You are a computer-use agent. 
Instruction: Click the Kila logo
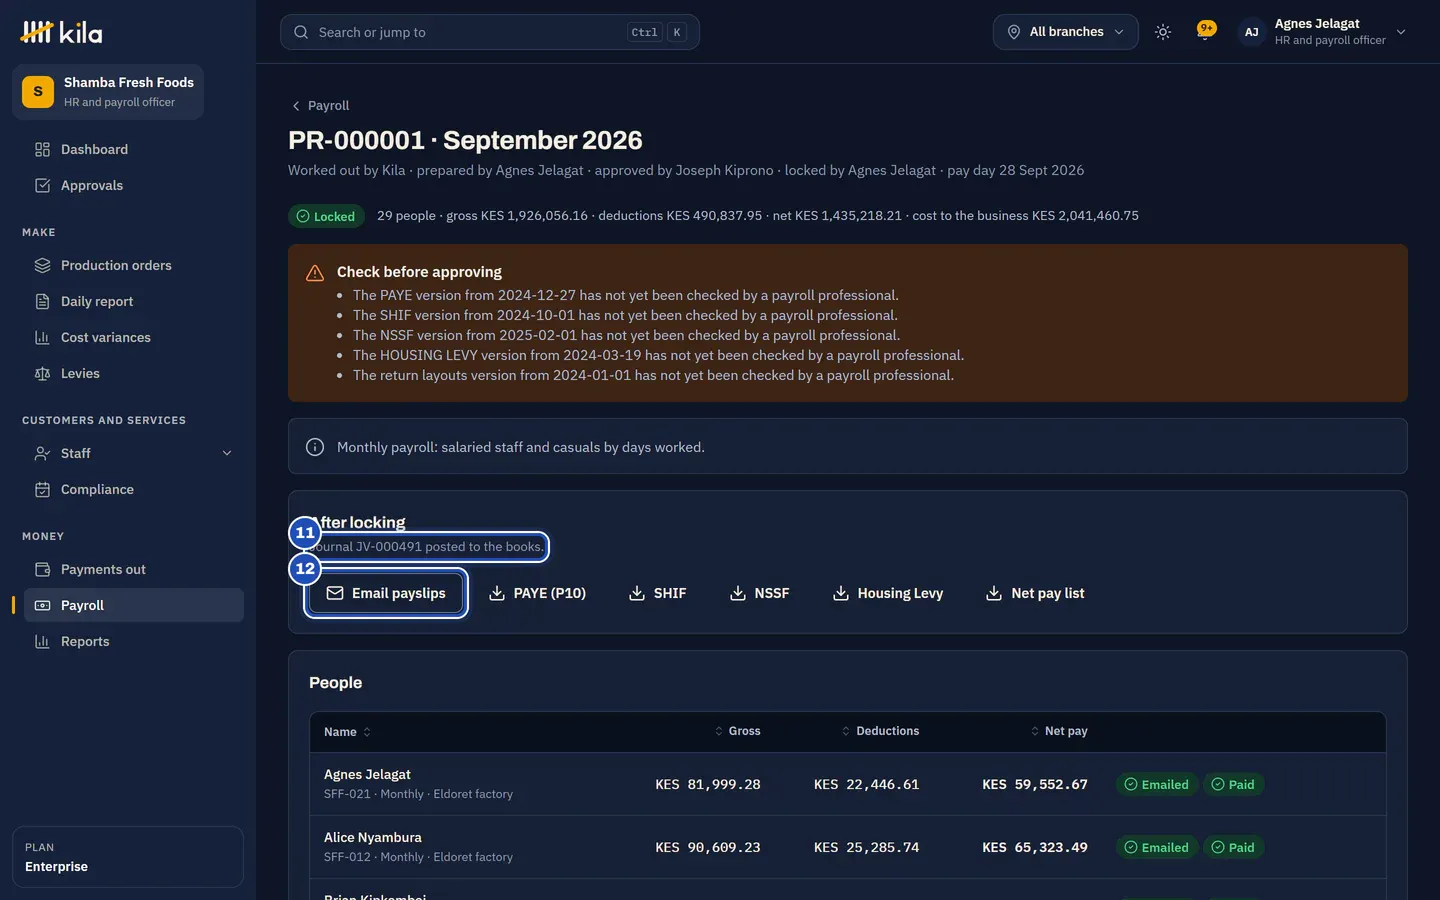pyautogui.click(x=61, y=32)
